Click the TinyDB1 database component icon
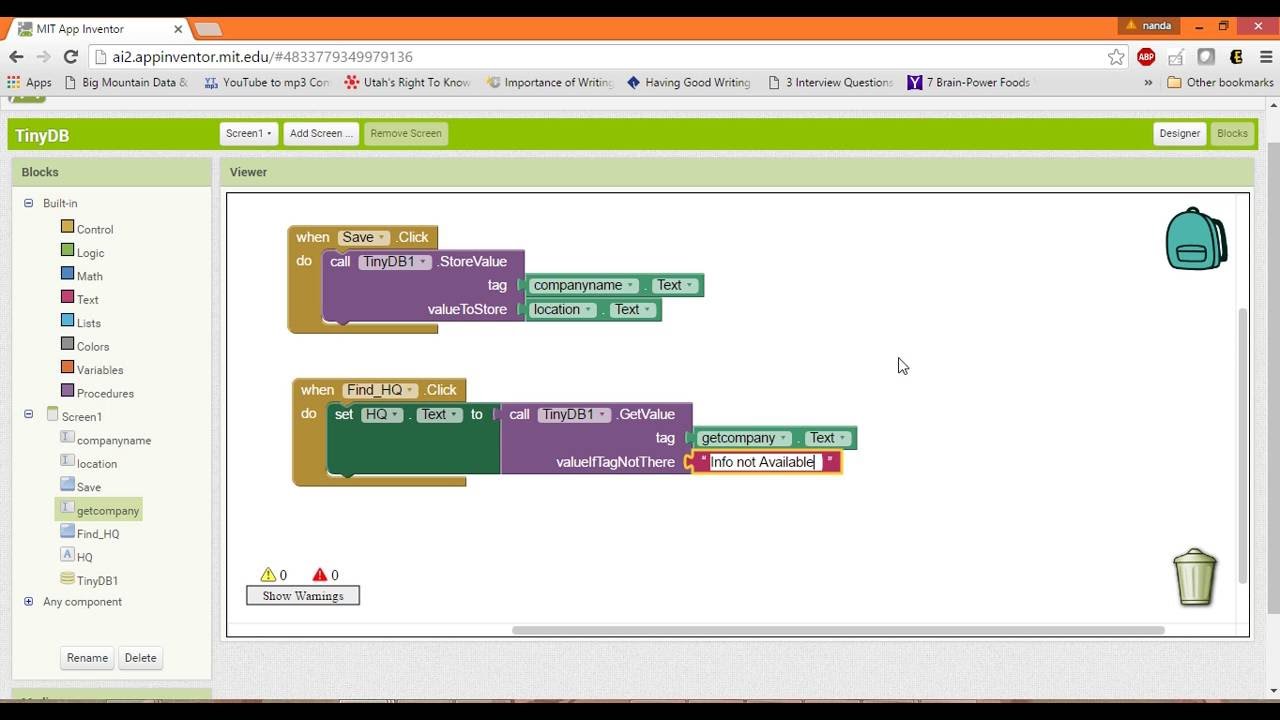This screenshot has width=1280, height=720. click(68, 579)
